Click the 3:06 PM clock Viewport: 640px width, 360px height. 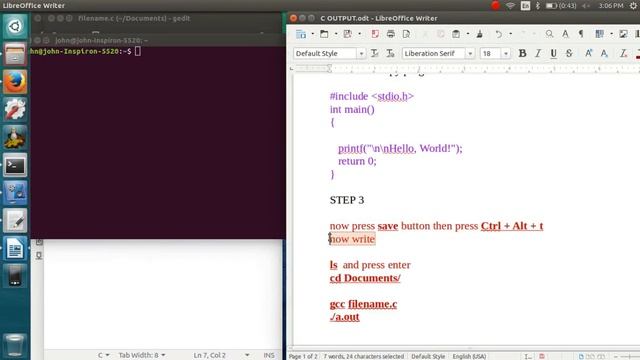coord(611,6)
